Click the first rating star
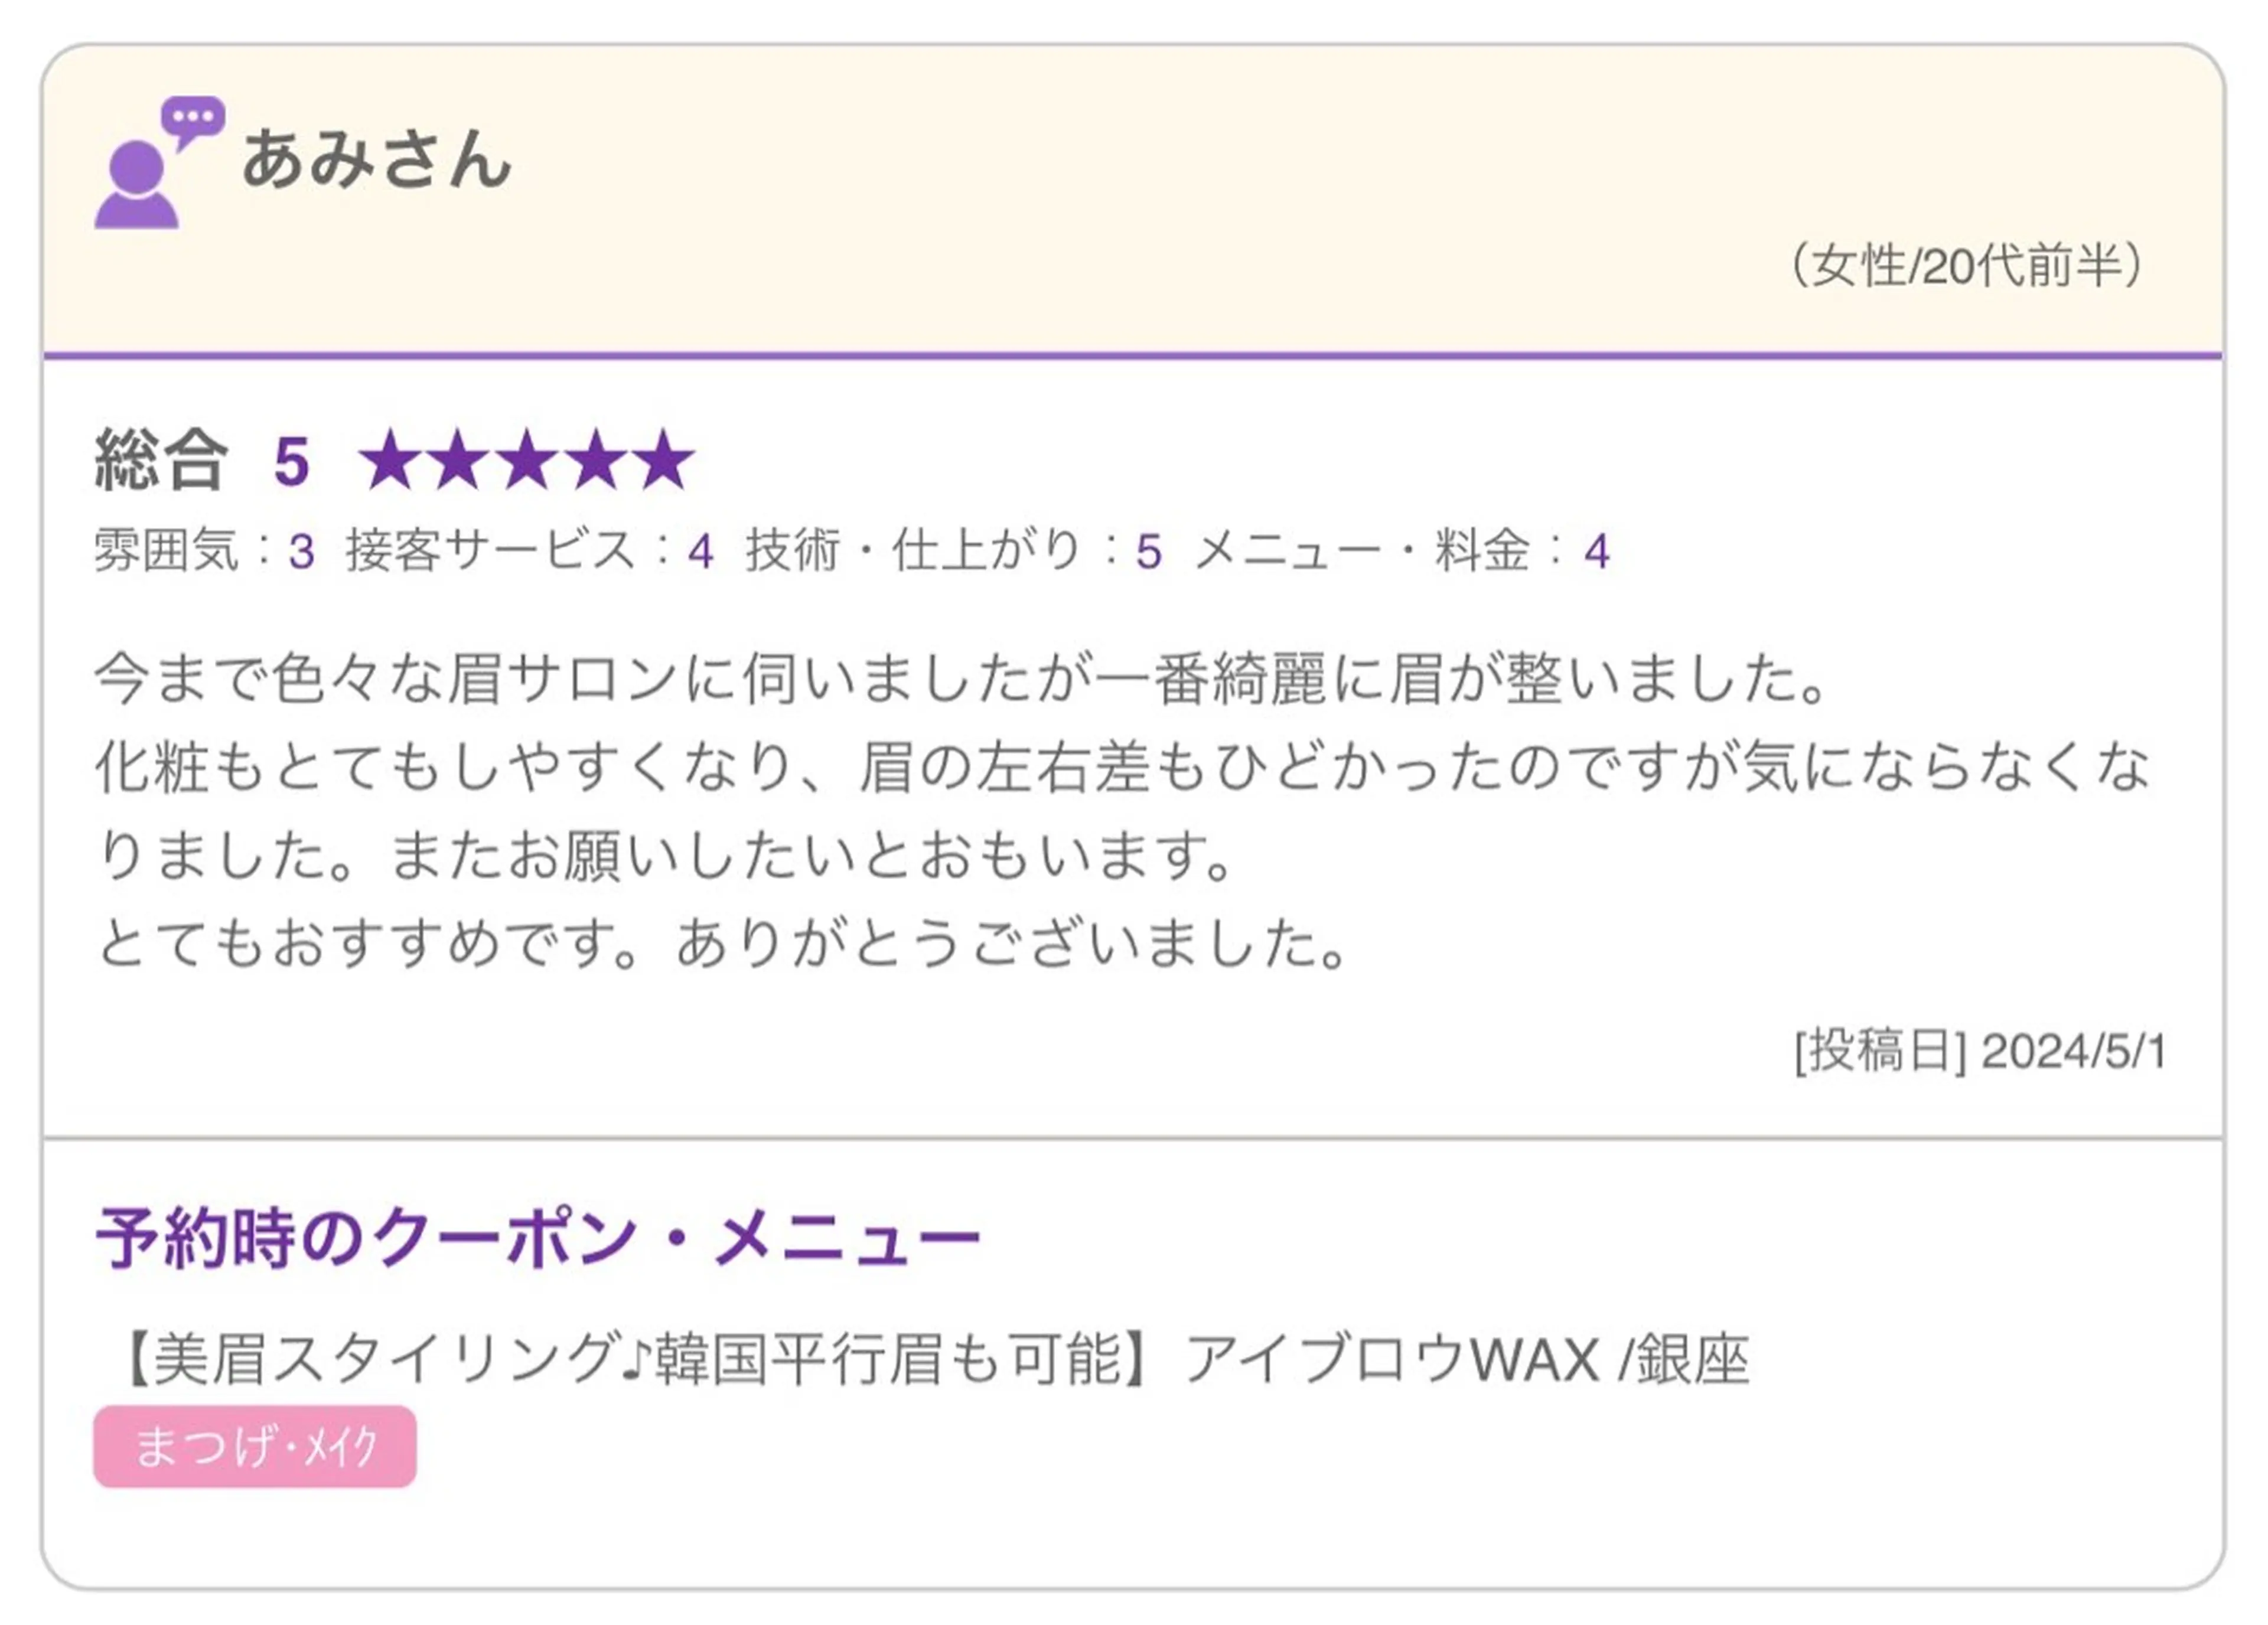Viewport: 2268px width, 1625px height. tap(390, 461)
